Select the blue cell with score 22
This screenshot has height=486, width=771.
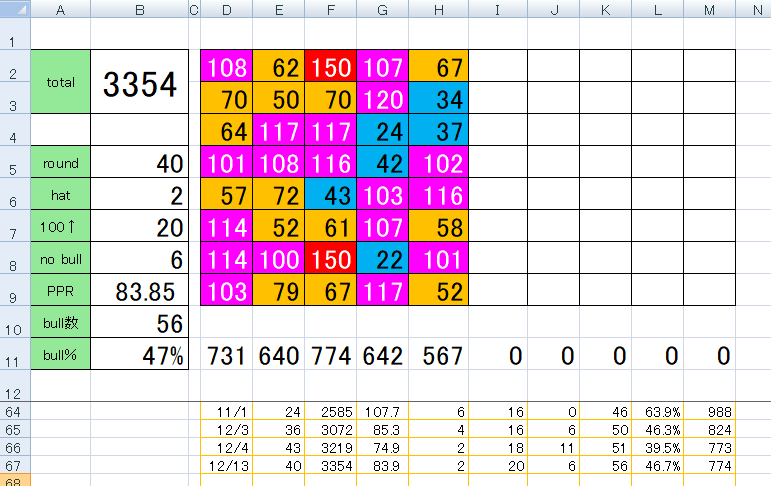point(383,258)
